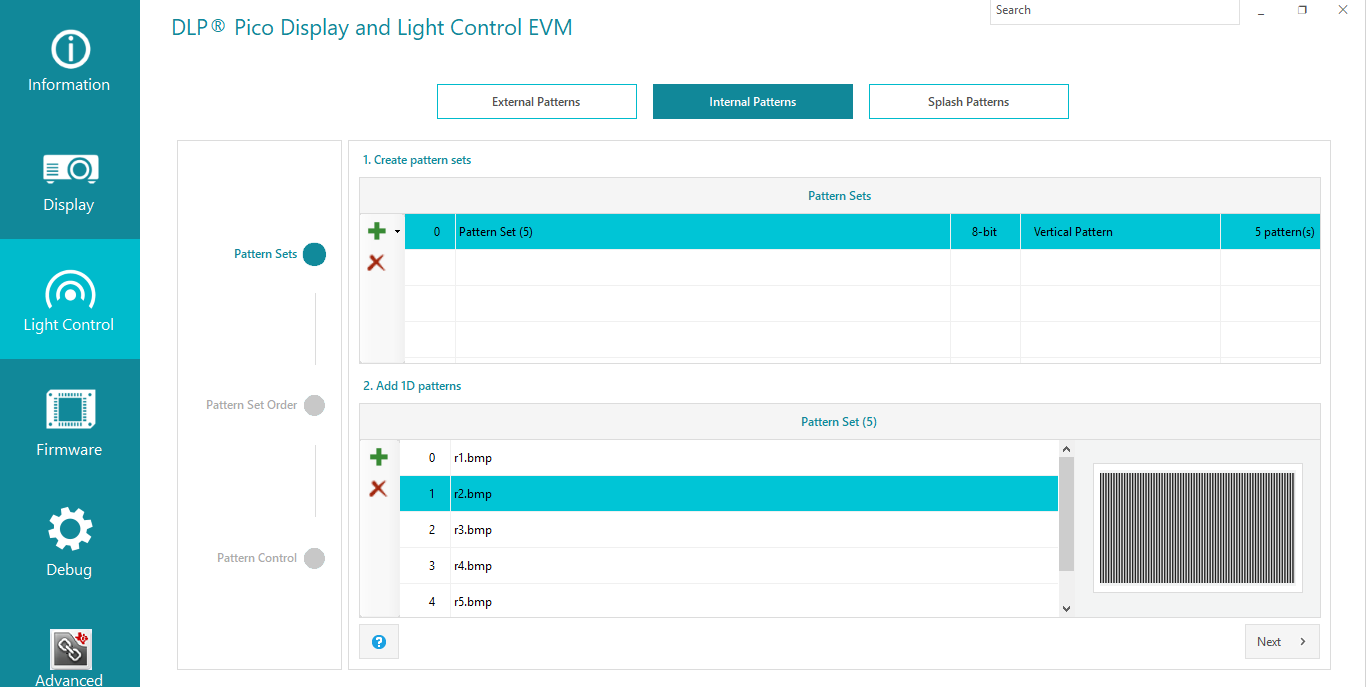Click the Pattern Sets table header
1366x687 pixels.
(840, 196)
